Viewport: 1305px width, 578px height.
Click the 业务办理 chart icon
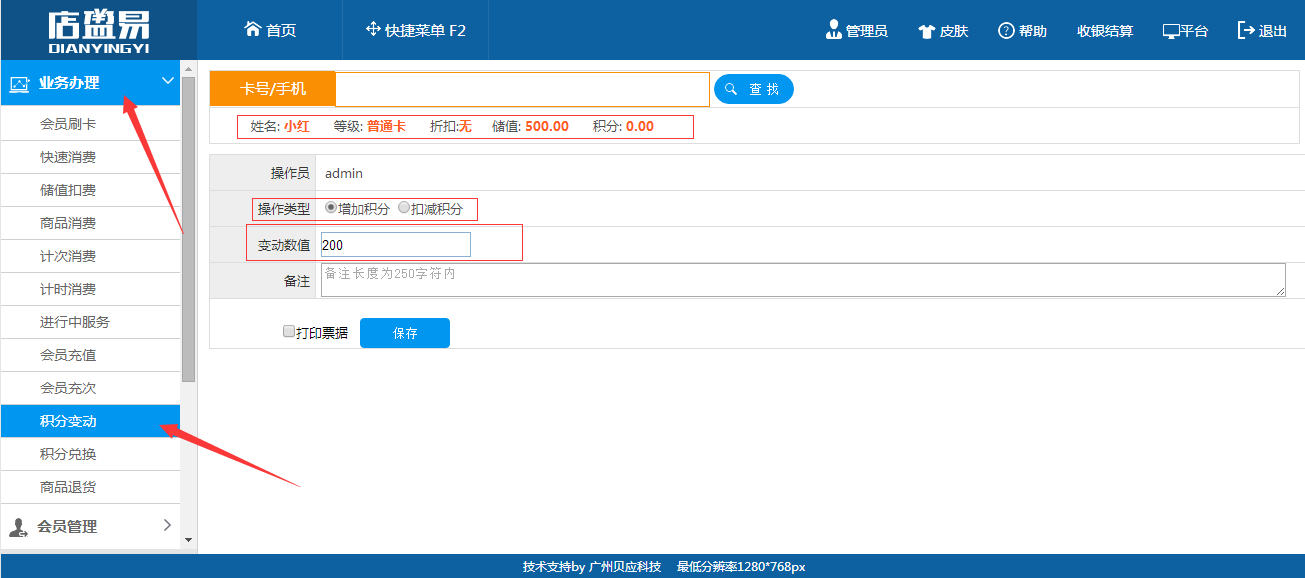[19, 84]
